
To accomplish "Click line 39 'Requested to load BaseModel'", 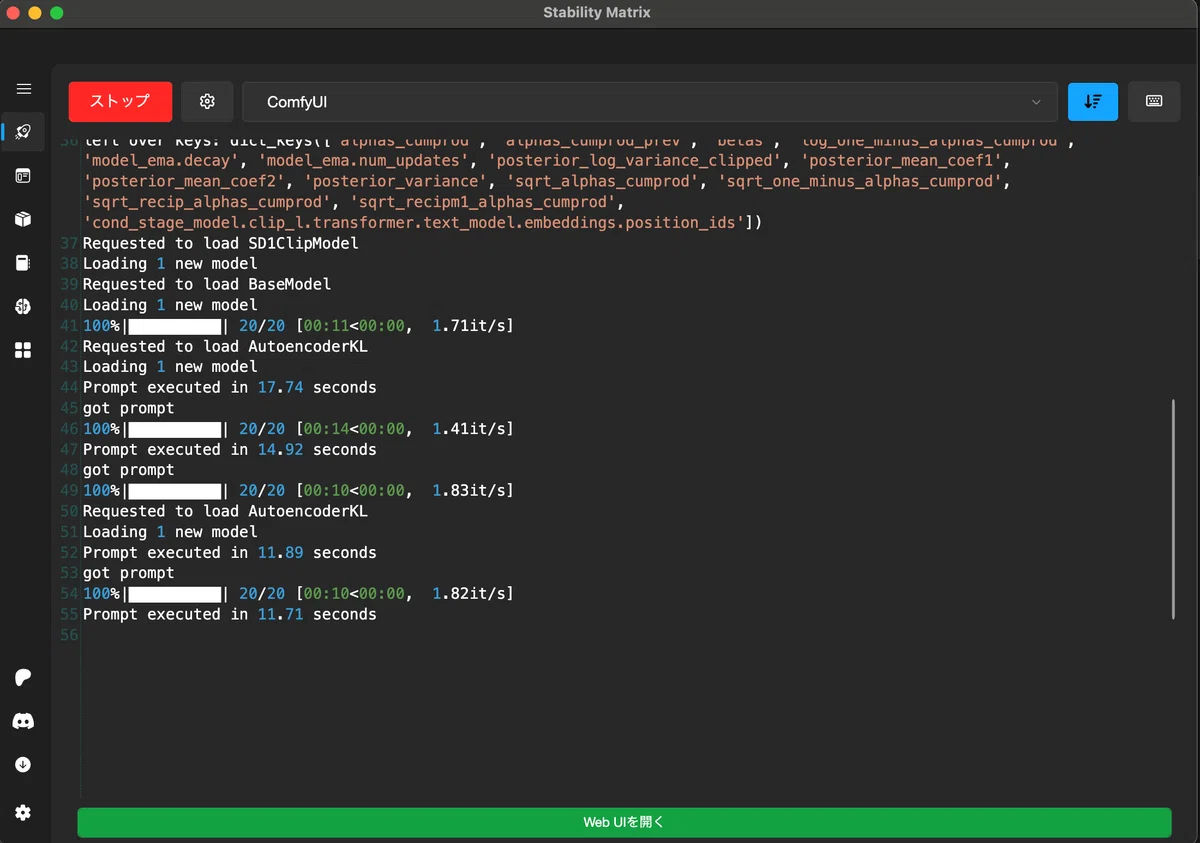I will tap(207, 284).
